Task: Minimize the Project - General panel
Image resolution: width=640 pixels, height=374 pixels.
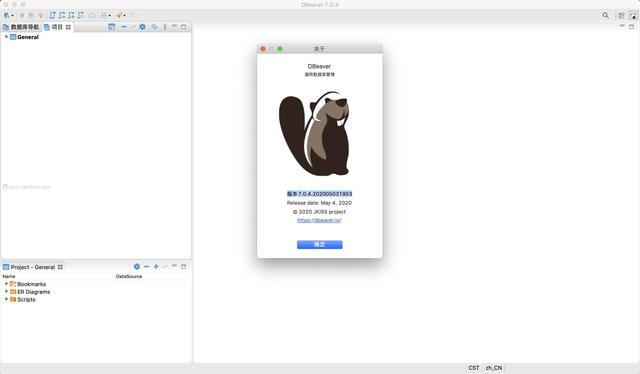Action: click(x=174, y=266)
